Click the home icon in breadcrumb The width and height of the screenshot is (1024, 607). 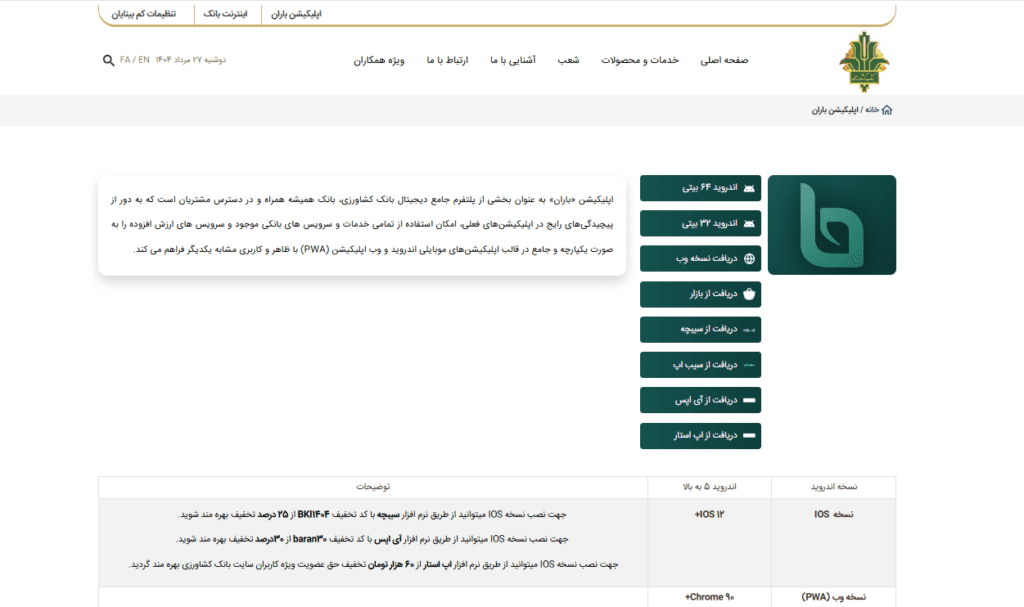(887, 110)
